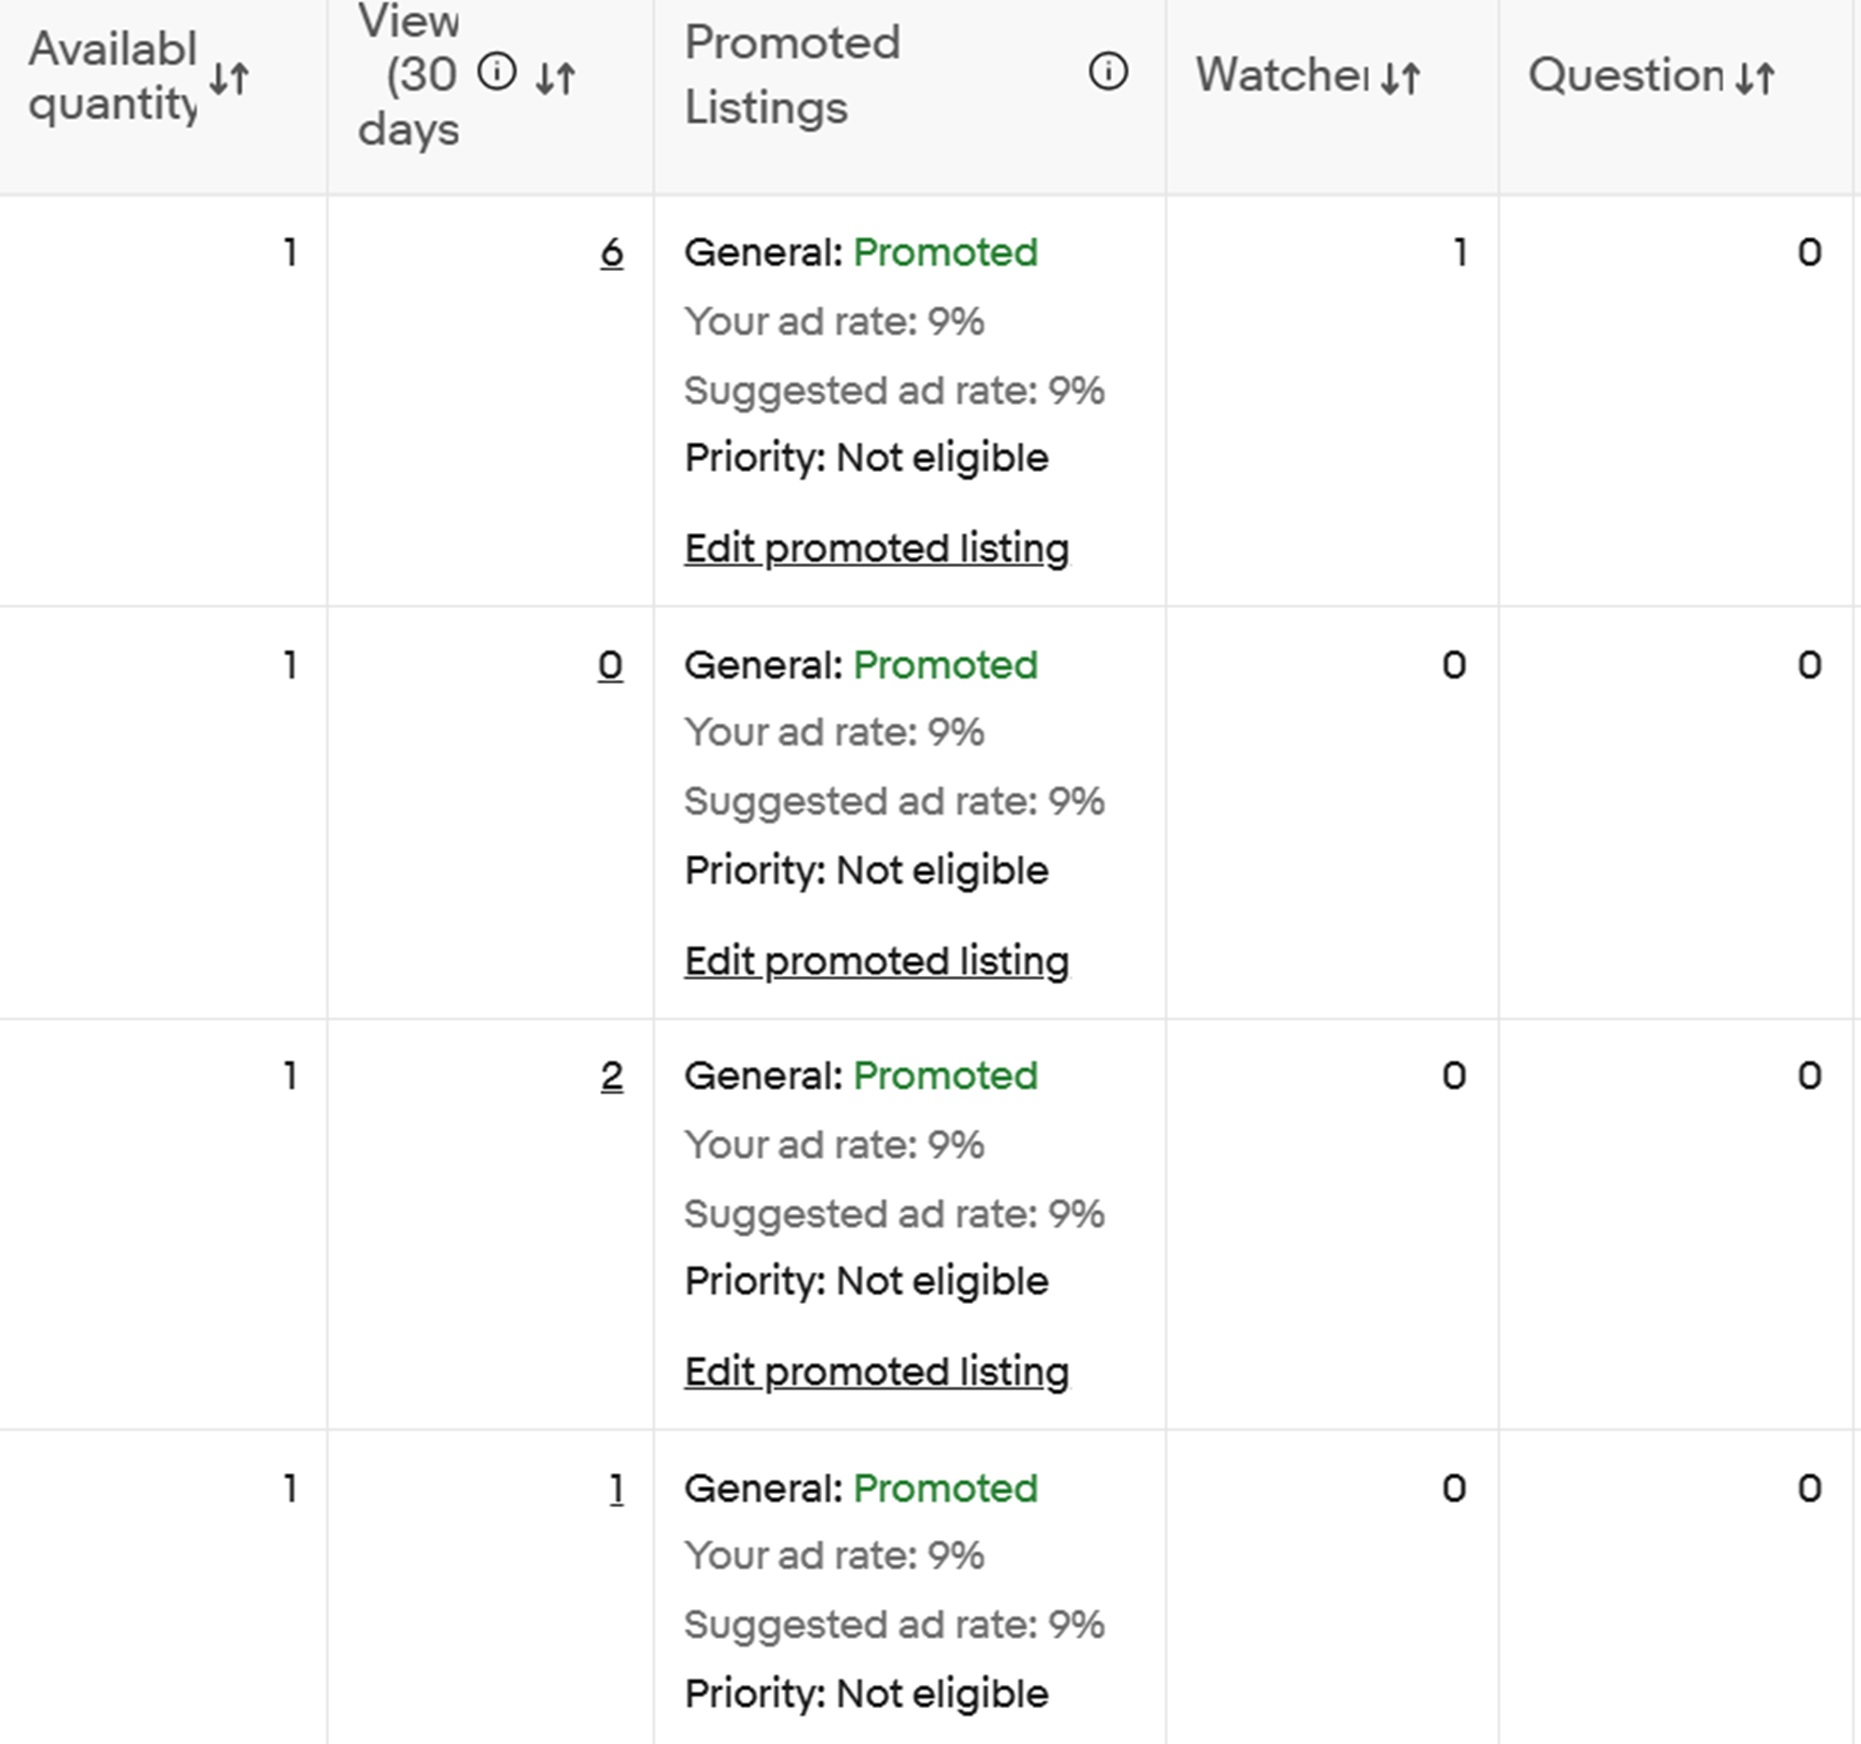Screen dimensions: 1861x1744
Task: Click the Watchers column header label
Action: [x=1281, y=75]
